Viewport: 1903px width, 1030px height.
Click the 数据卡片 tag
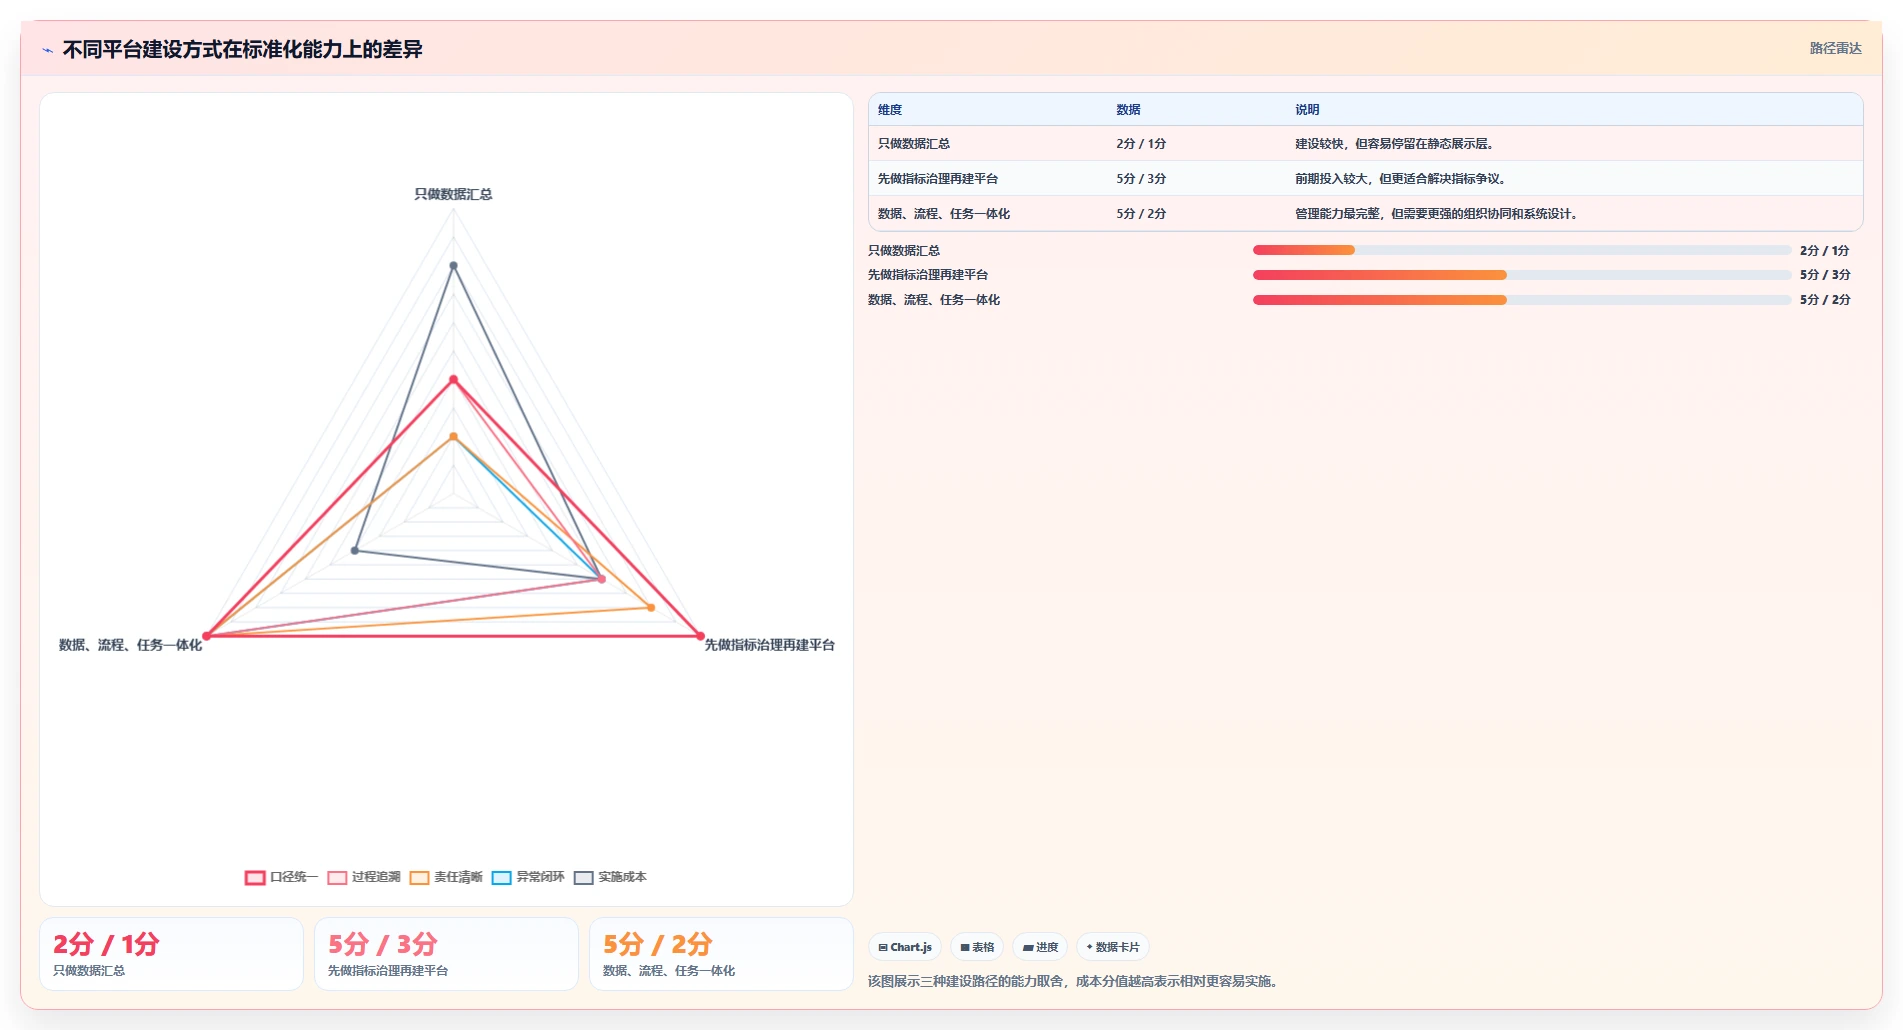[1113, 947]
